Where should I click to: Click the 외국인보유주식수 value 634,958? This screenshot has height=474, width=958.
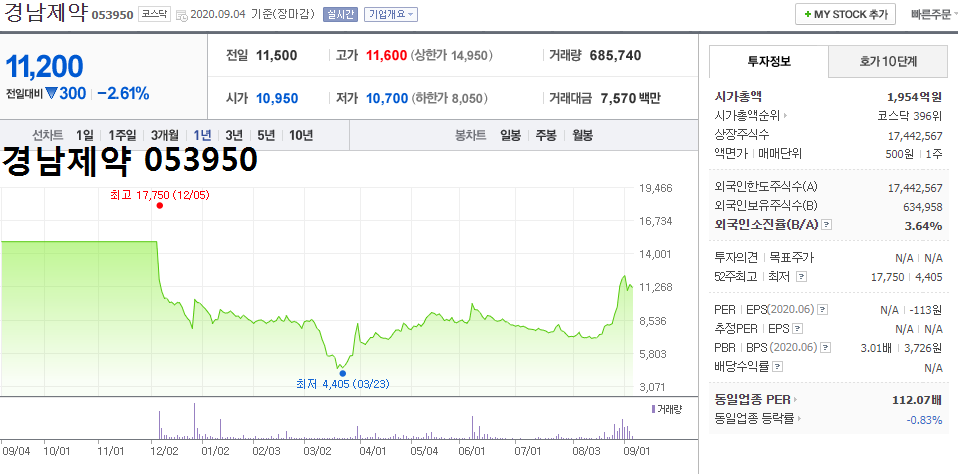pos(923,207)
